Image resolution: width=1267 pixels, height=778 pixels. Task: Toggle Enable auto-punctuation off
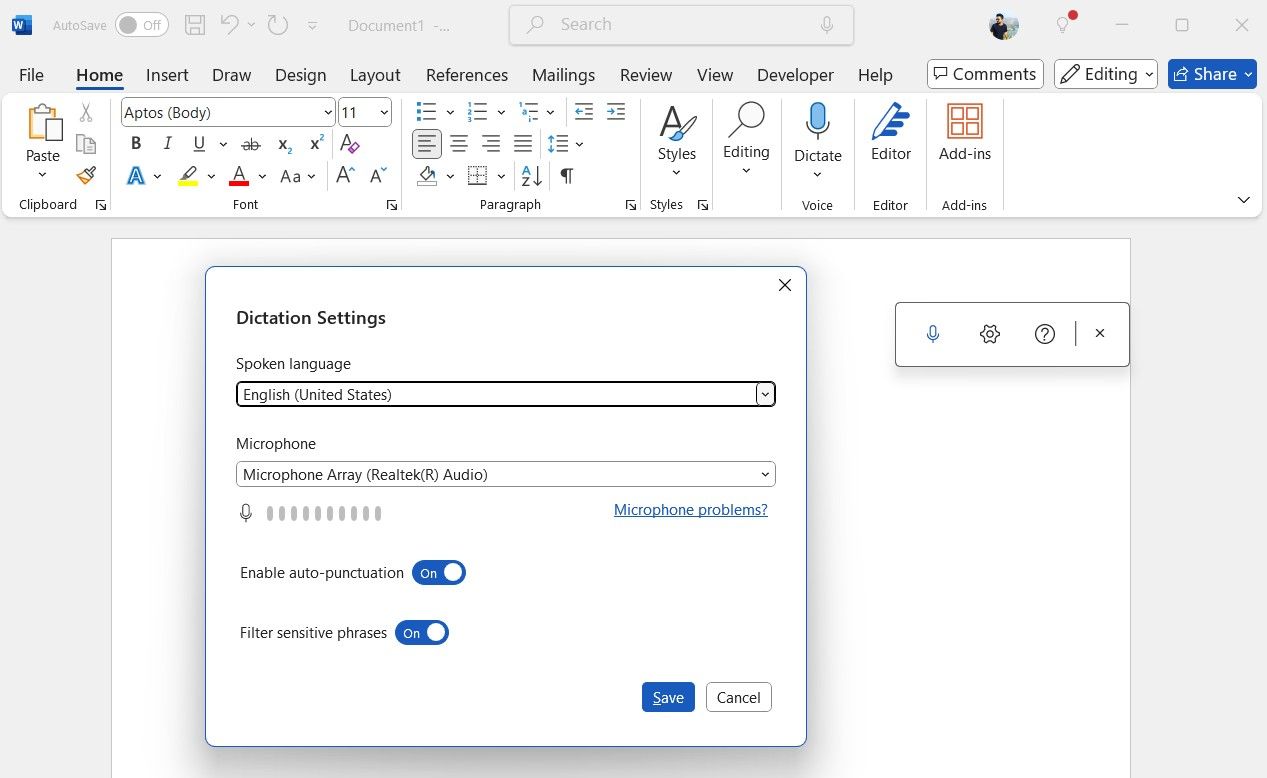[x=439, y=572]
